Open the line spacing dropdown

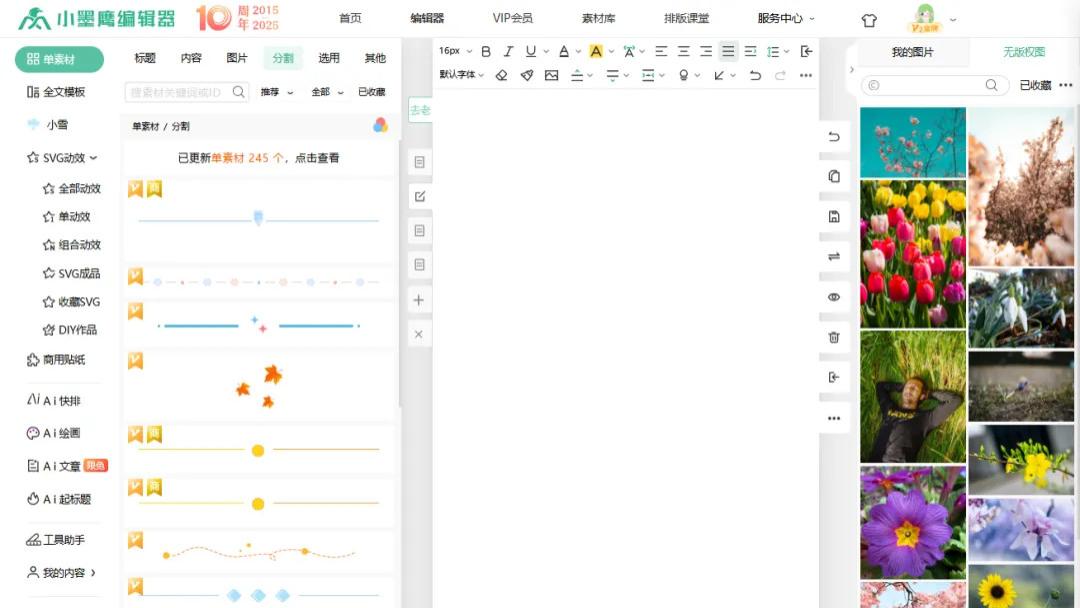pos(778,51)
